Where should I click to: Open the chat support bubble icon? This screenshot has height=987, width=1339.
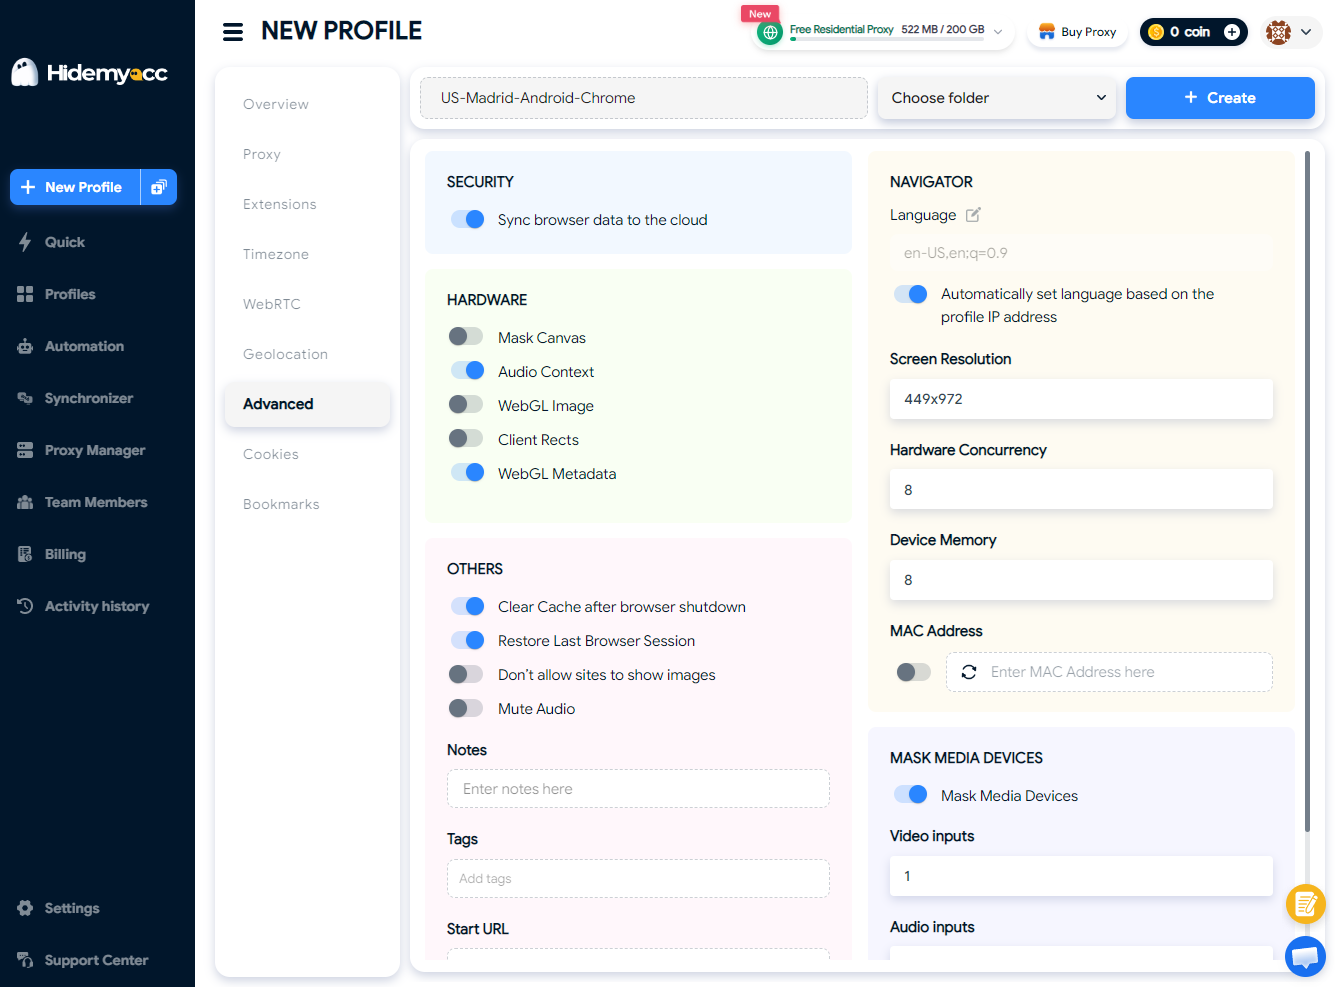pyautogui.click(x=1305, y=957)
